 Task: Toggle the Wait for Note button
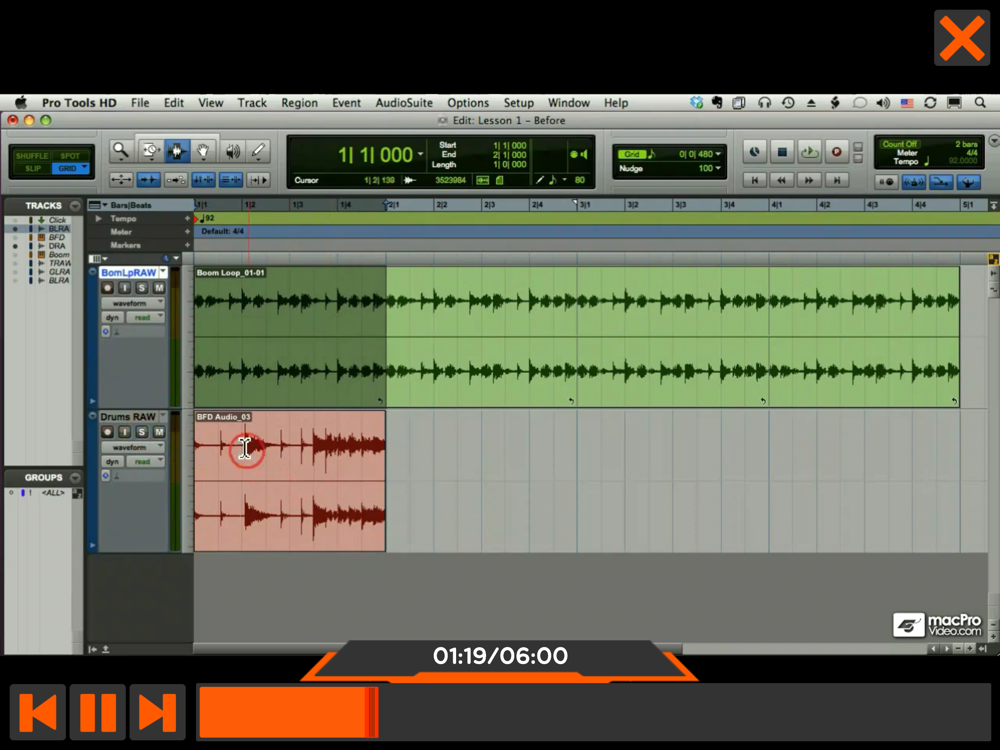click(886, 182)
